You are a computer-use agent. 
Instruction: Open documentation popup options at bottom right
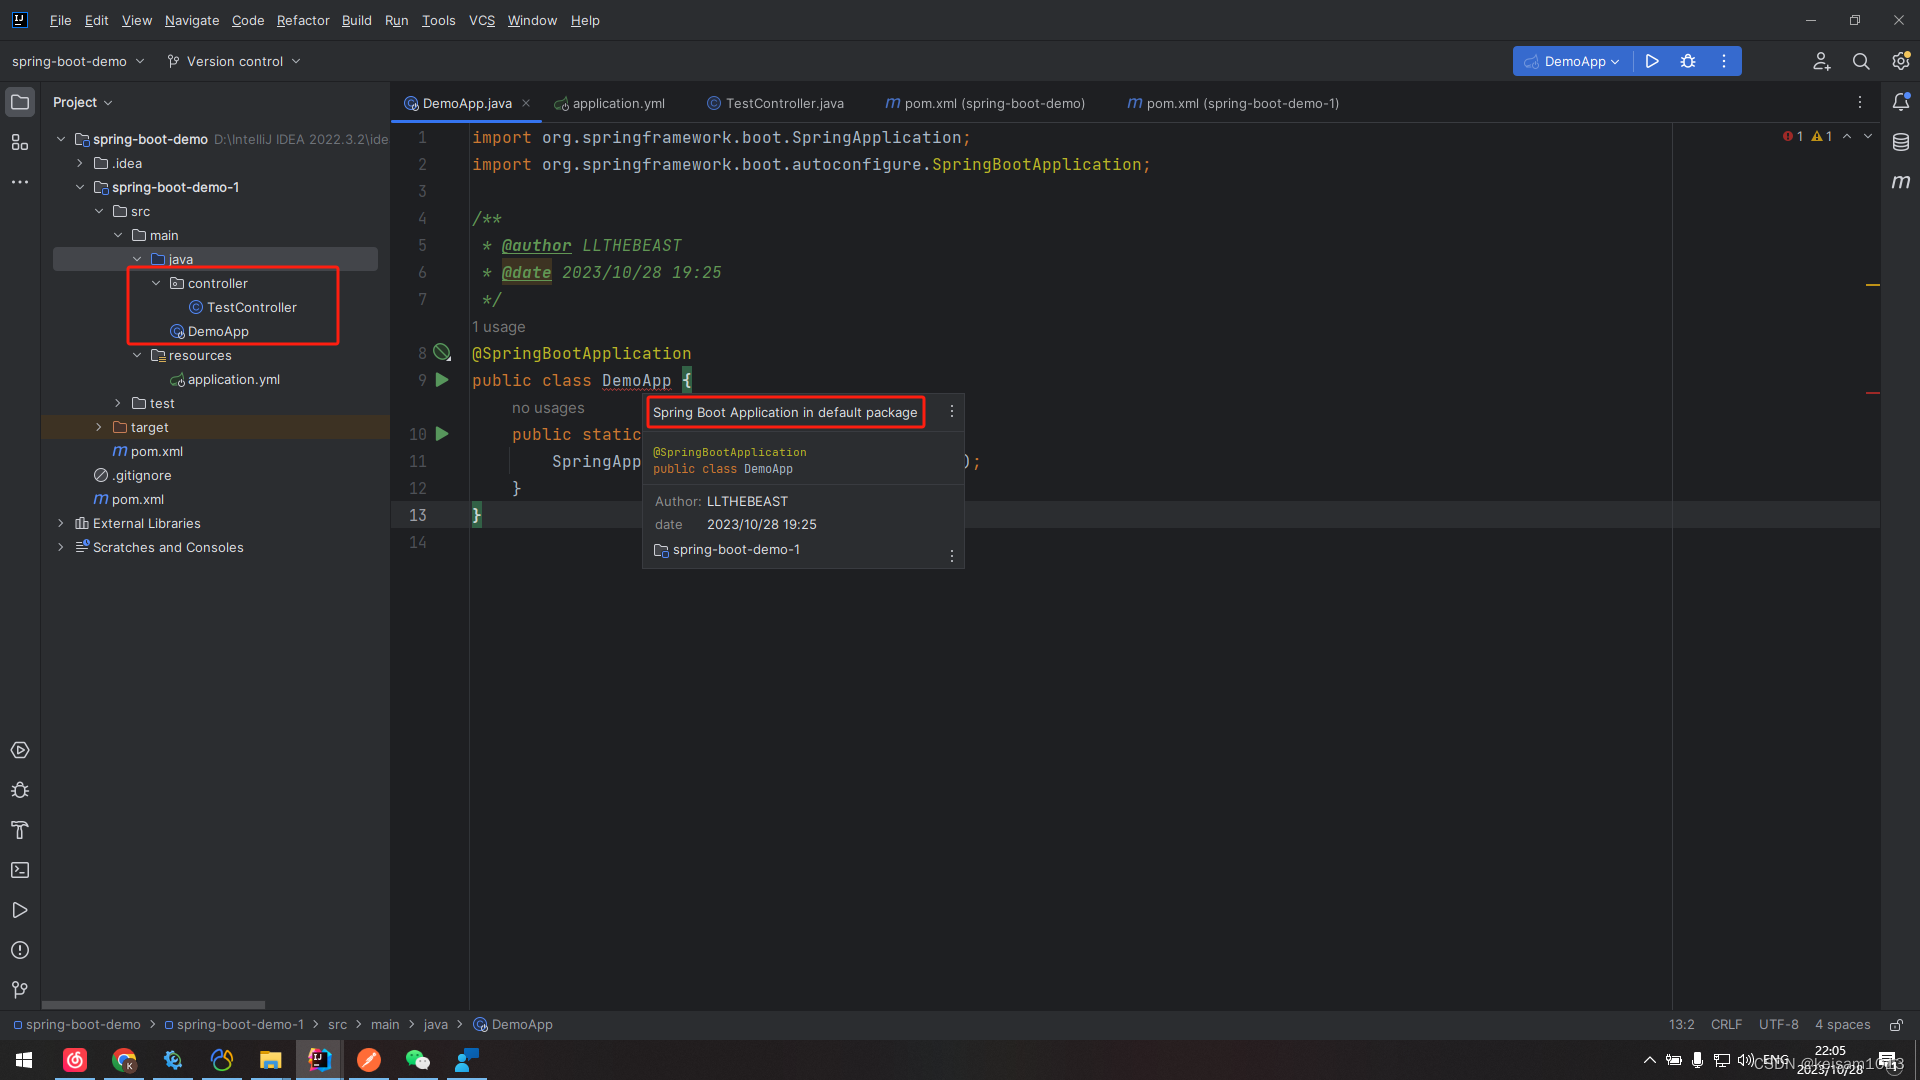951,555
